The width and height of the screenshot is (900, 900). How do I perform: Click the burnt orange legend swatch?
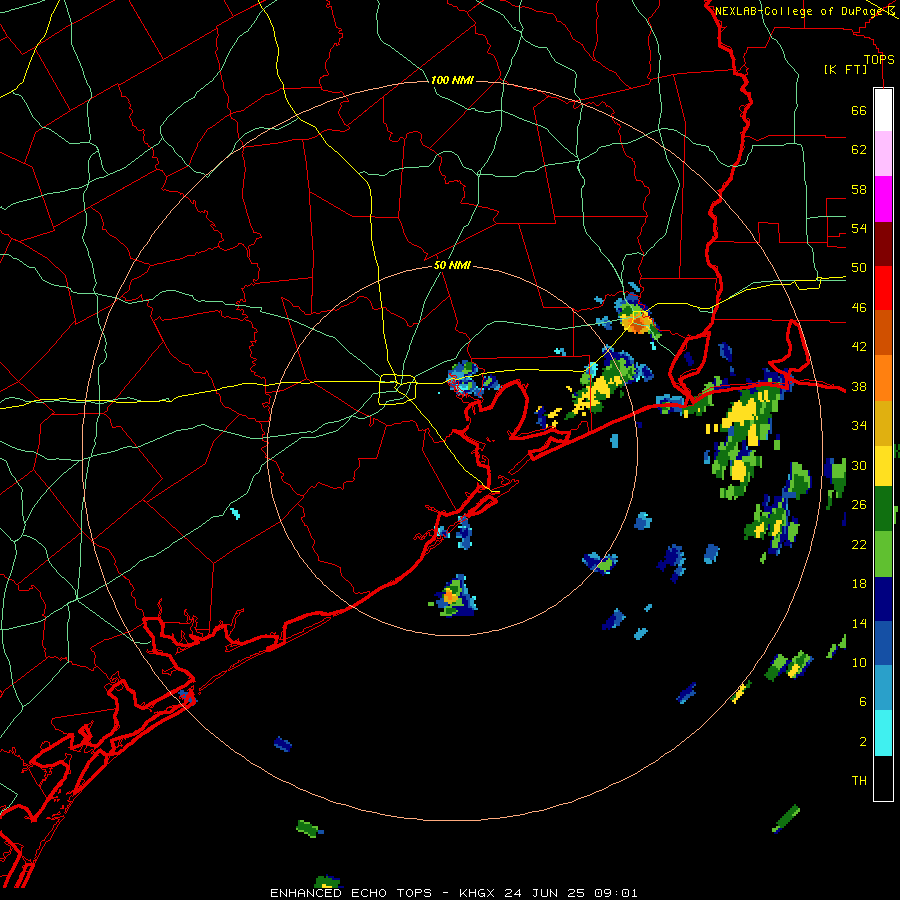pyautogui.click(x=883, y=333)
